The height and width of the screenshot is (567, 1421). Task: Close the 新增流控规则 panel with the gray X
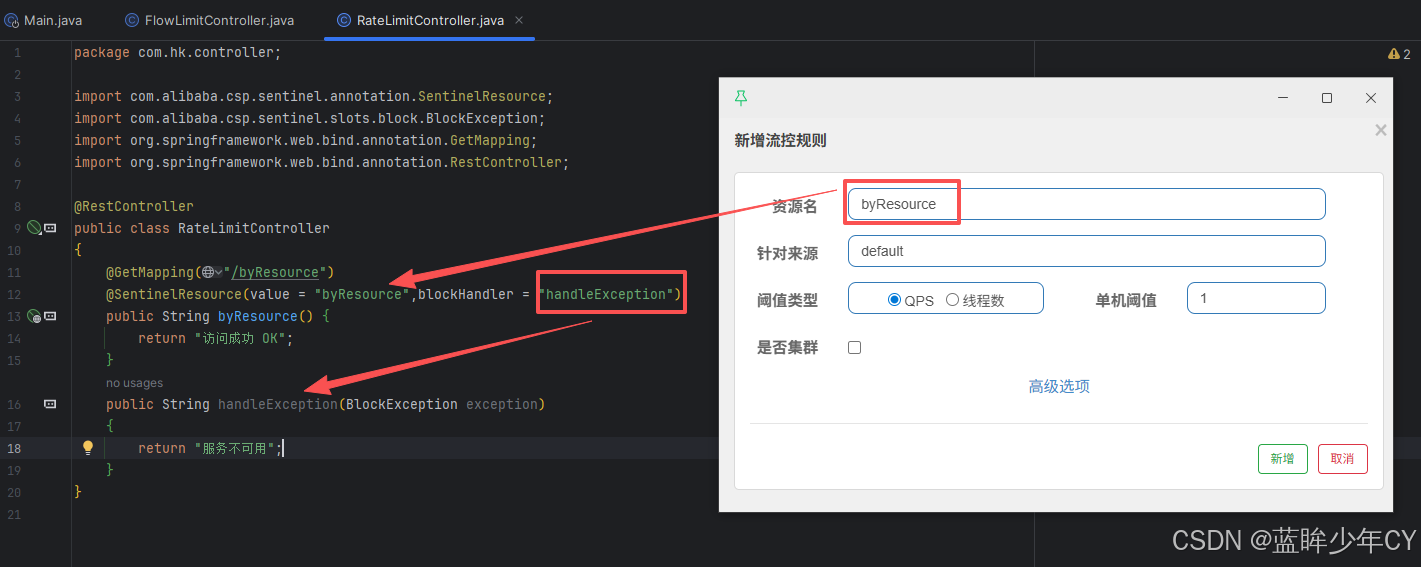click(x=1381, y=130)
